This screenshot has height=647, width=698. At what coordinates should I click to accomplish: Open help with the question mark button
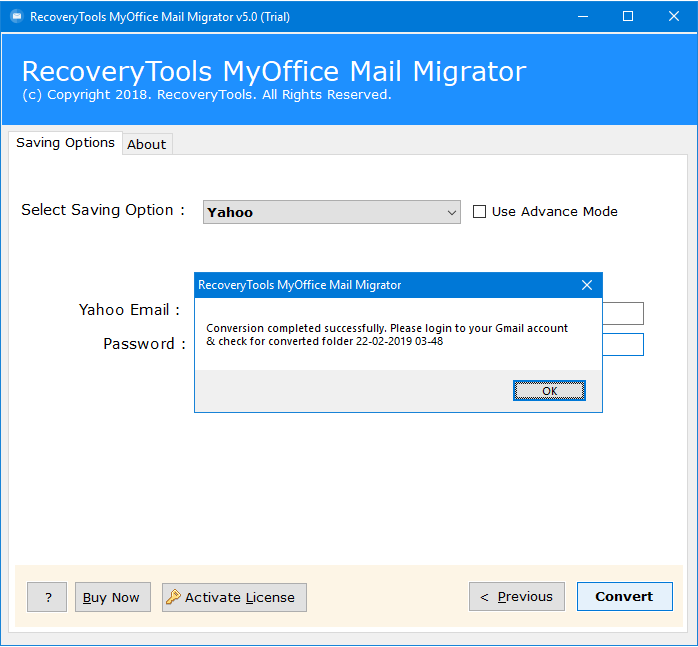tap(47, 597)
